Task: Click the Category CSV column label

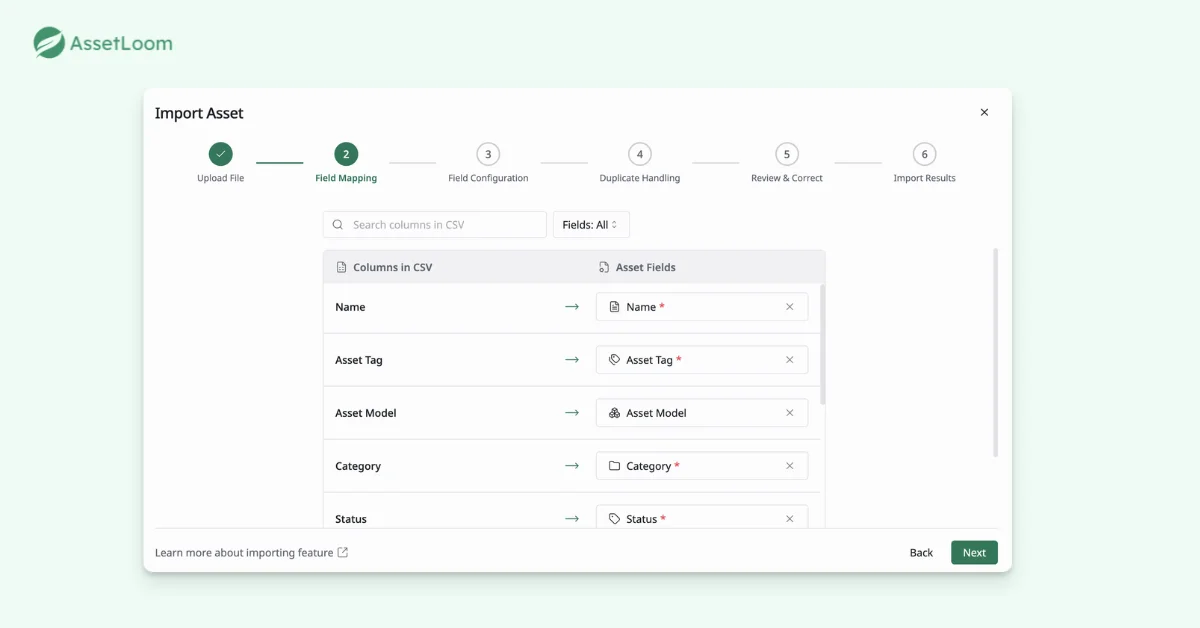Action: pyautogui.click(x=358, y=466)
